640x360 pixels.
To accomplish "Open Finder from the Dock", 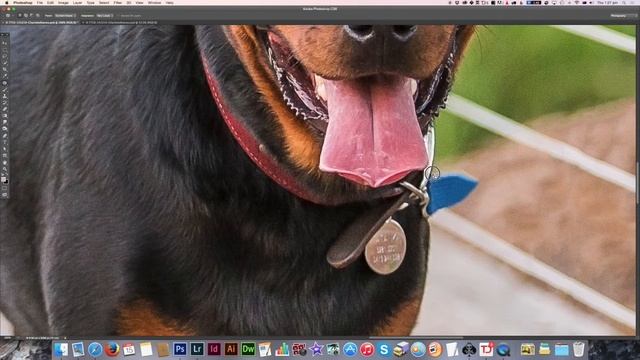I will 61,349.
